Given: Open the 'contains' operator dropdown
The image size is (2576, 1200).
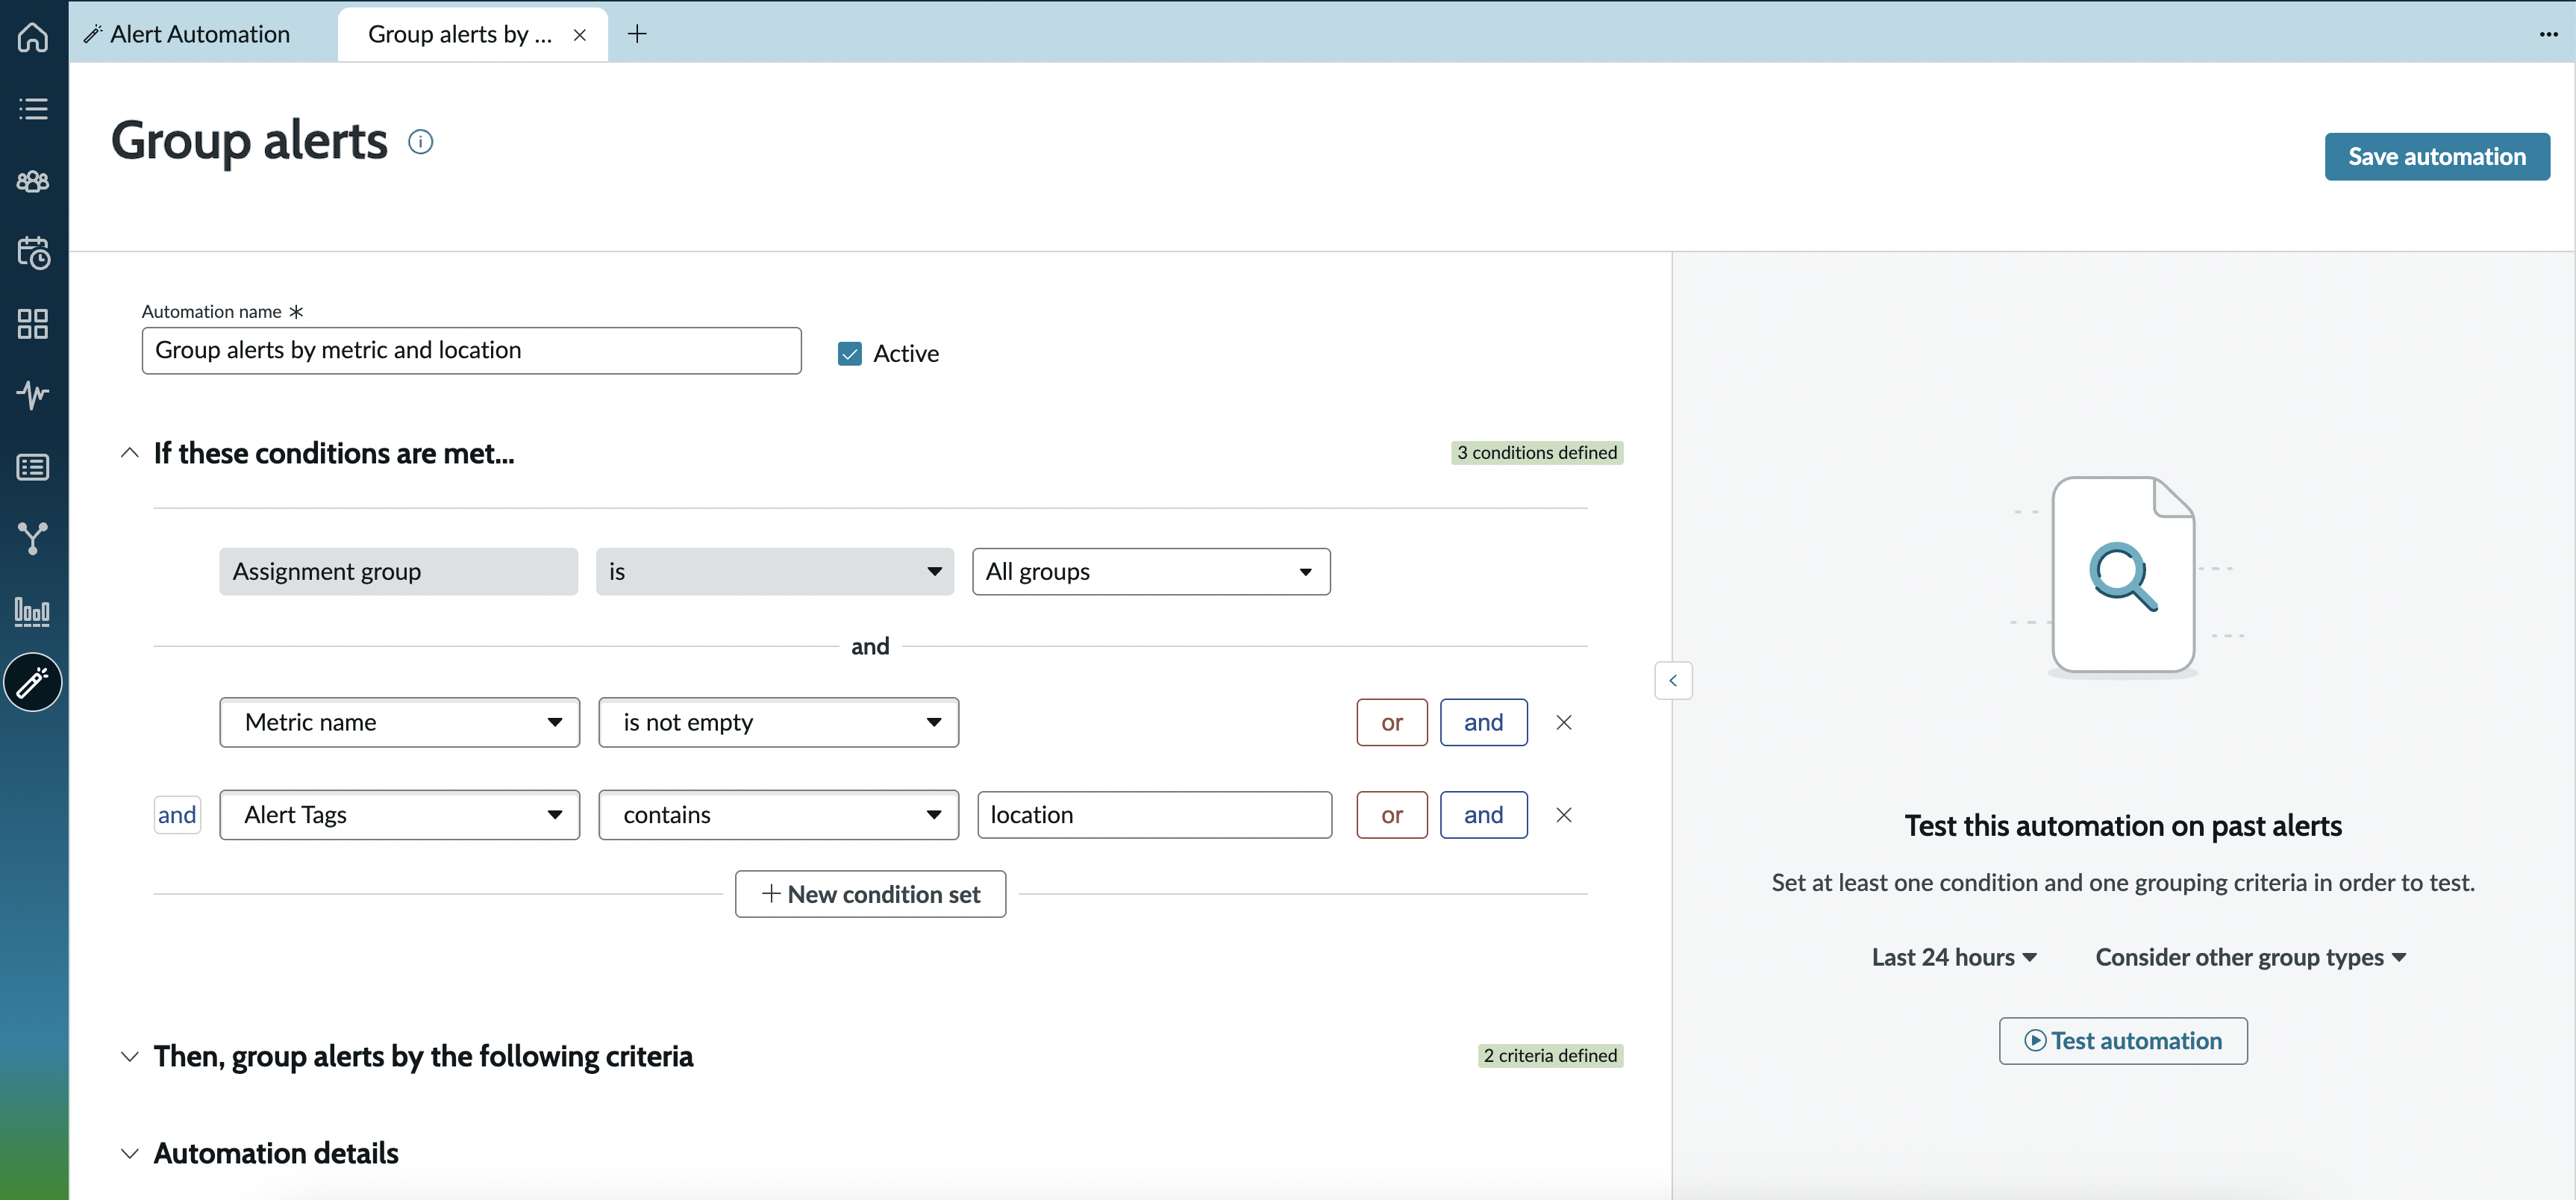Looking at the screenshot, I should click(778, 815).
